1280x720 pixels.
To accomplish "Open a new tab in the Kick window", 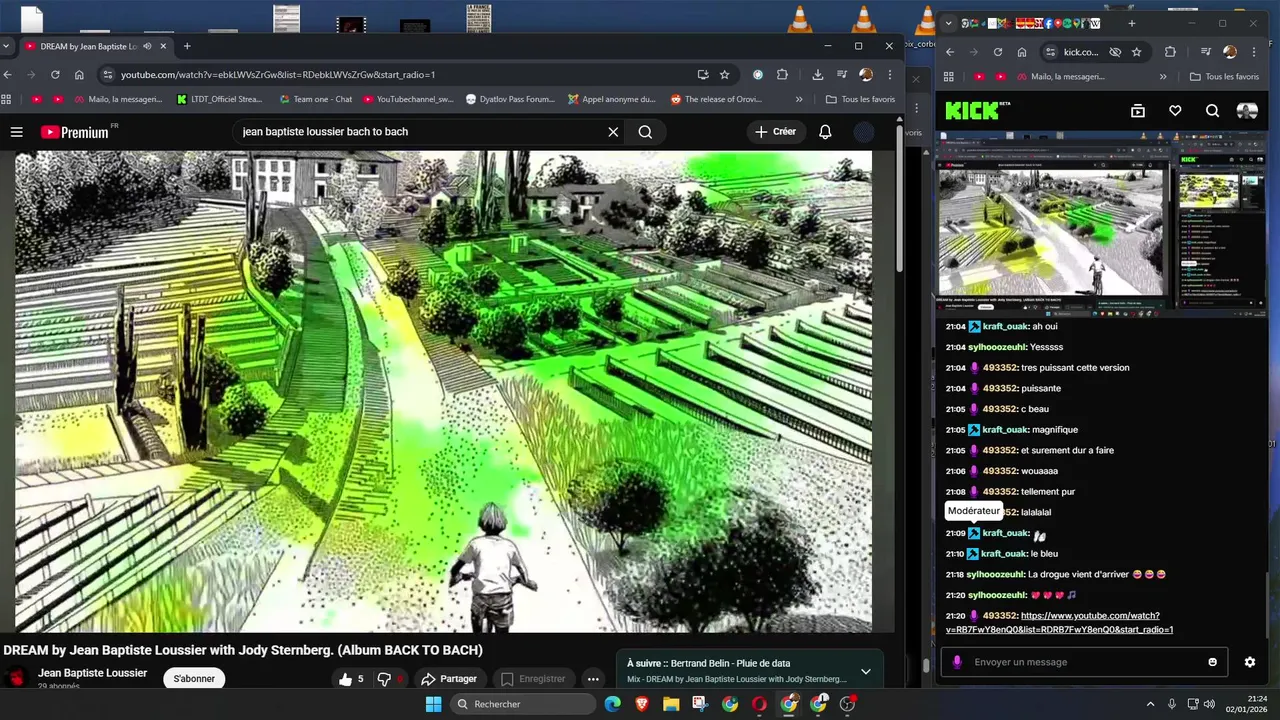I will click(x=1132, y=23).
